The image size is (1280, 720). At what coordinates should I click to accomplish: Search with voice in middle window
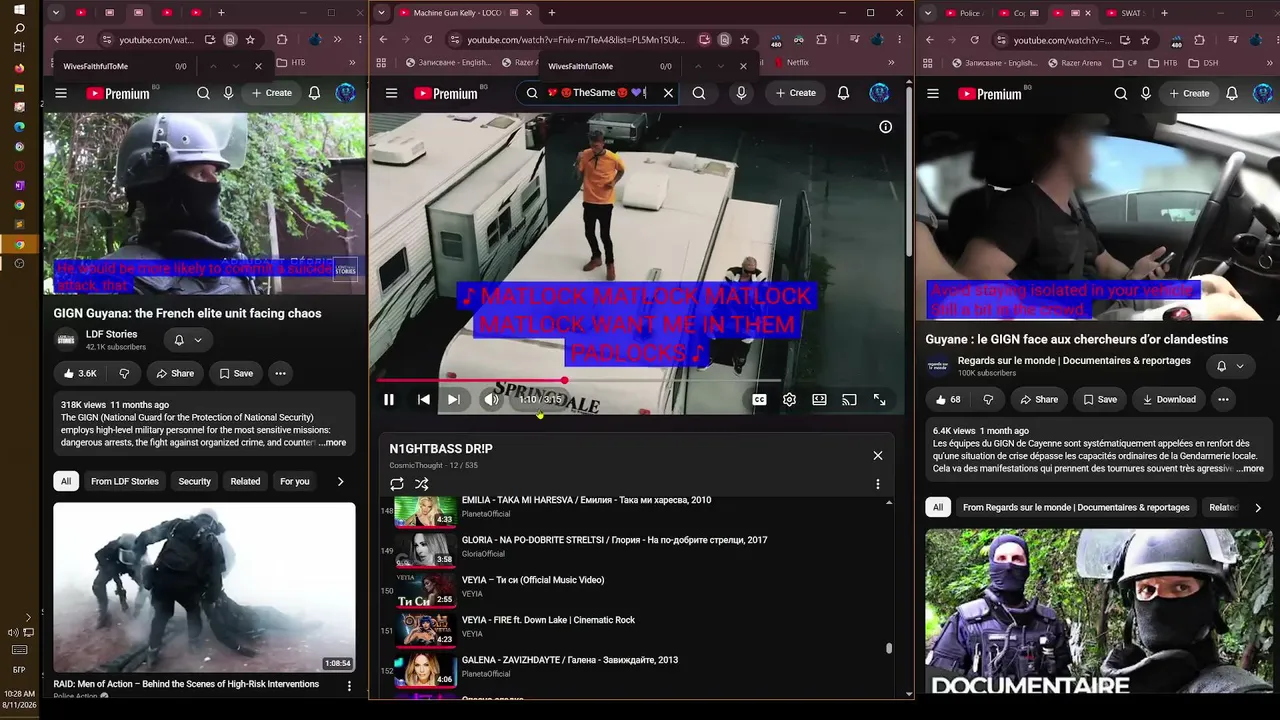741,93
